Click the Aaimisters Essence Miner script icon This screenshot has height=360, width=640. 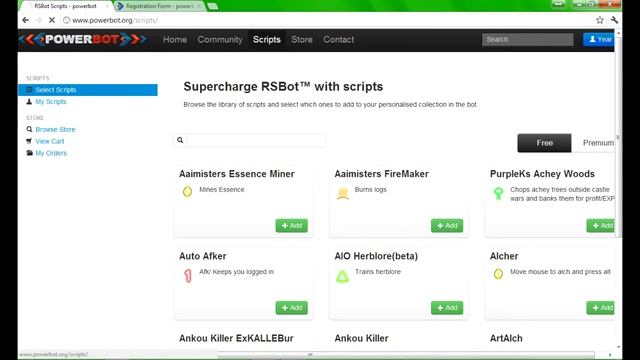187,191
